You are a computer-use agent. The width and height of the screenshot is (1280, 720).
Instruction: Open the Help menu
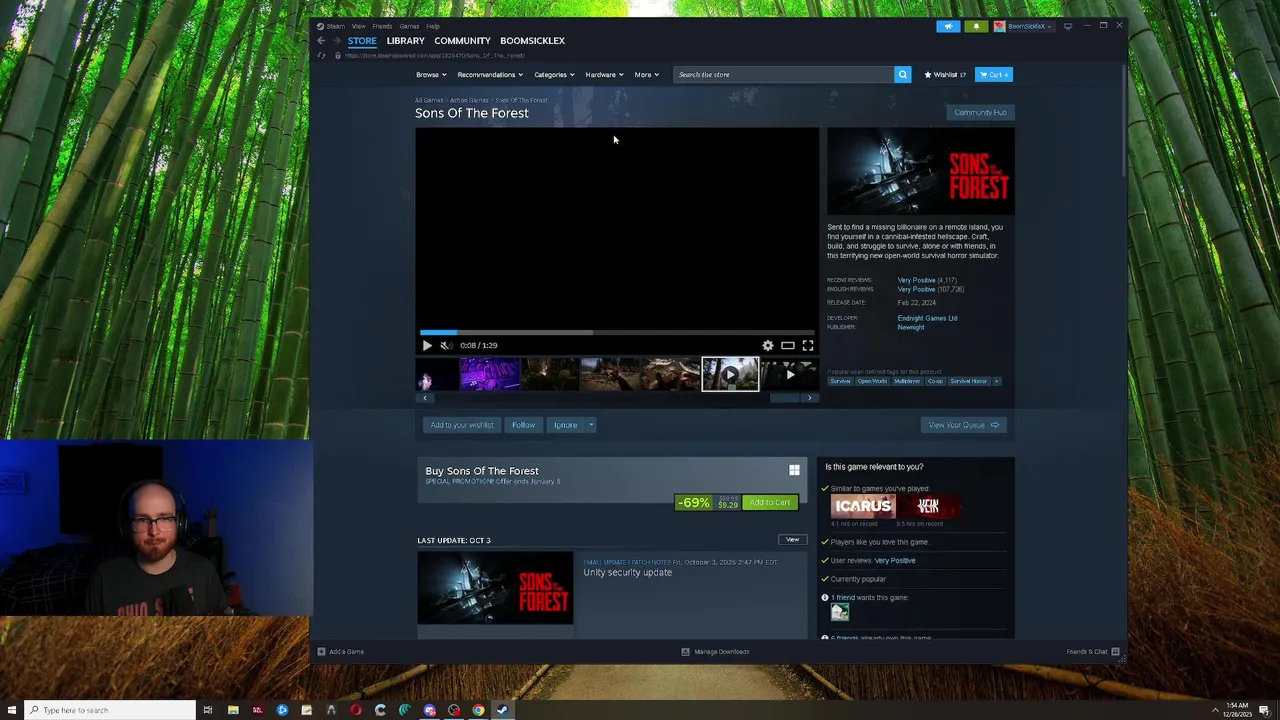point(432,26)
